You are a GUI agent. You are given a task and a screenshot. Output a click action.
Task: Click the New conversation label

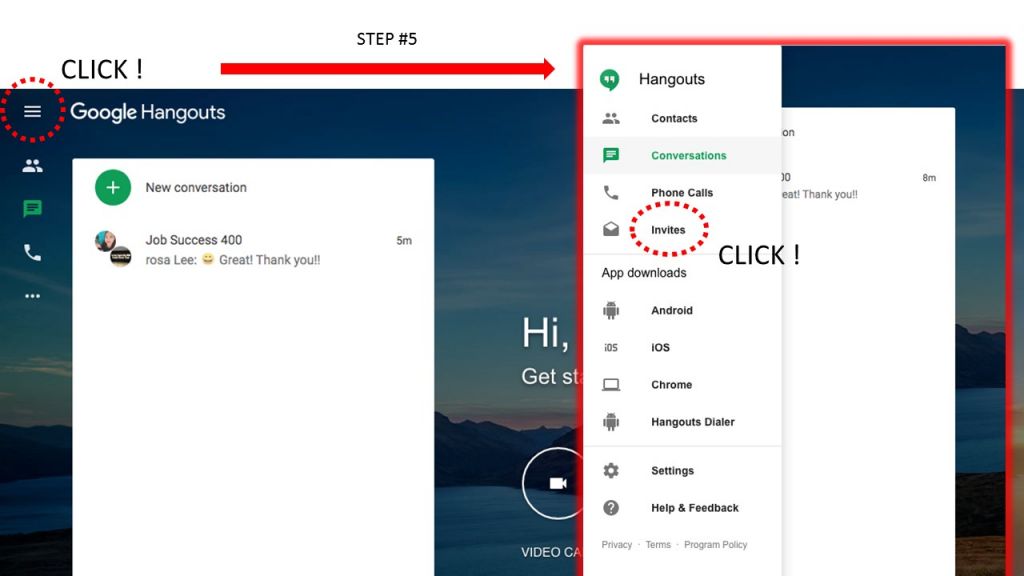[x=196, y=187]
